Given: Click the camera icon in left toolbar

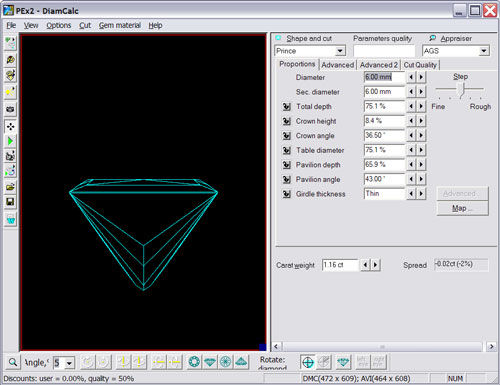Looking at the screenshot, I should coord(10,109).
